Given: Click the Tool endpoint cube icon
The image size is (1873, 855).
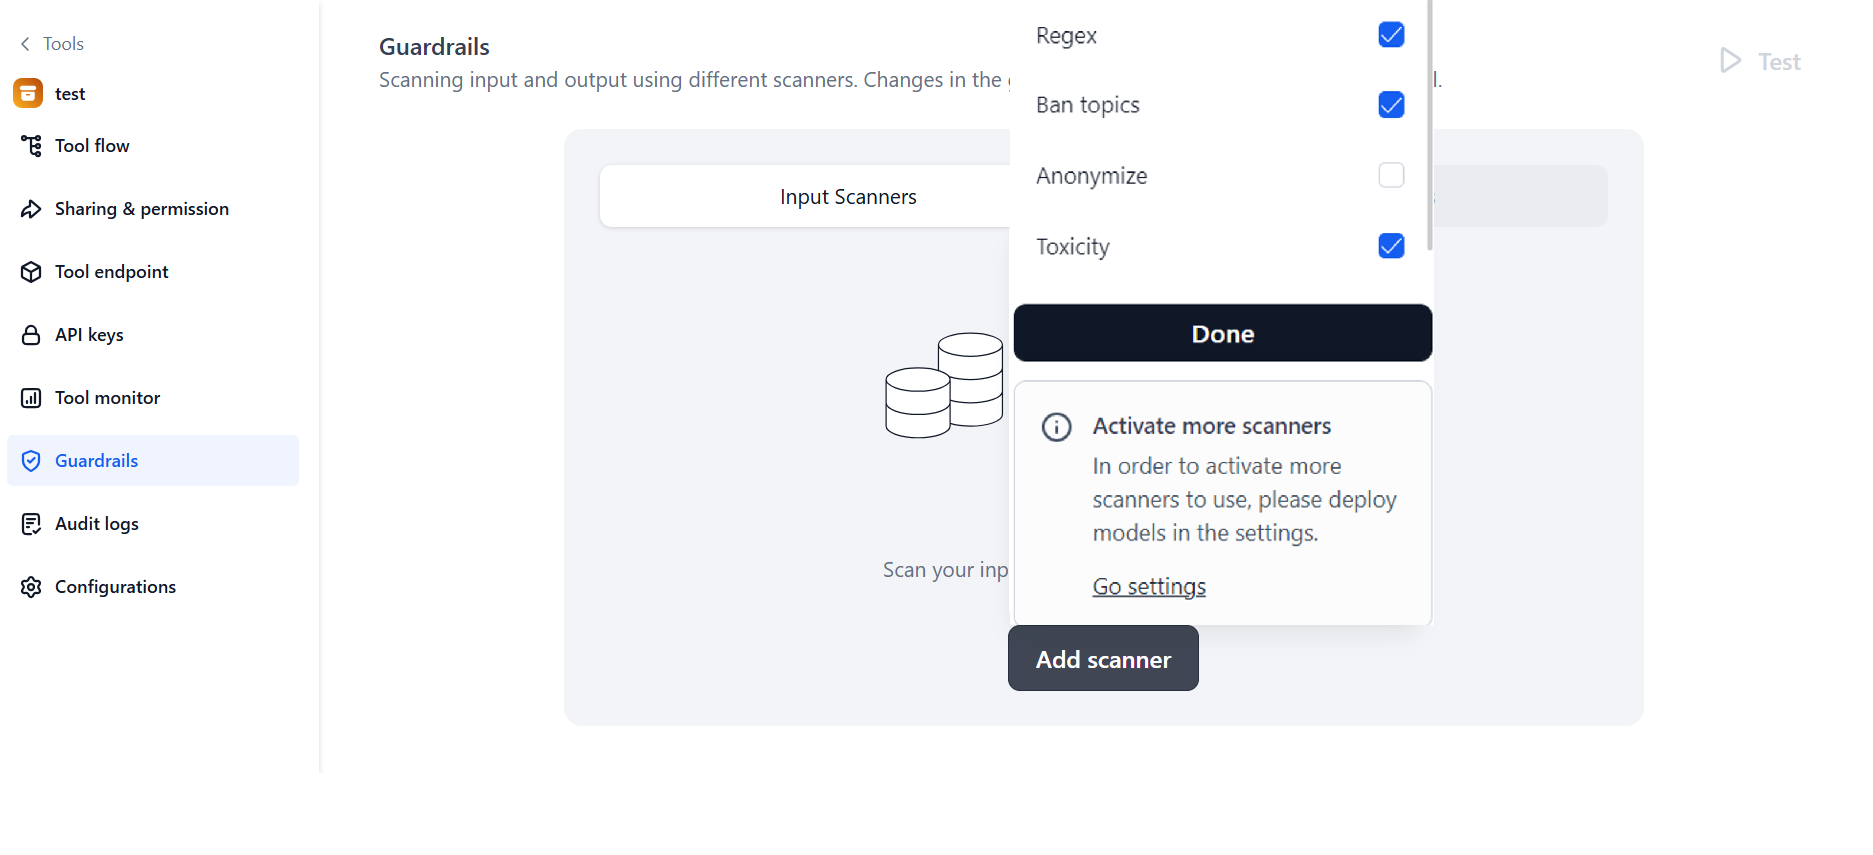Looking at the screenshot, I should pyautogui.click(x=31, y=272).
